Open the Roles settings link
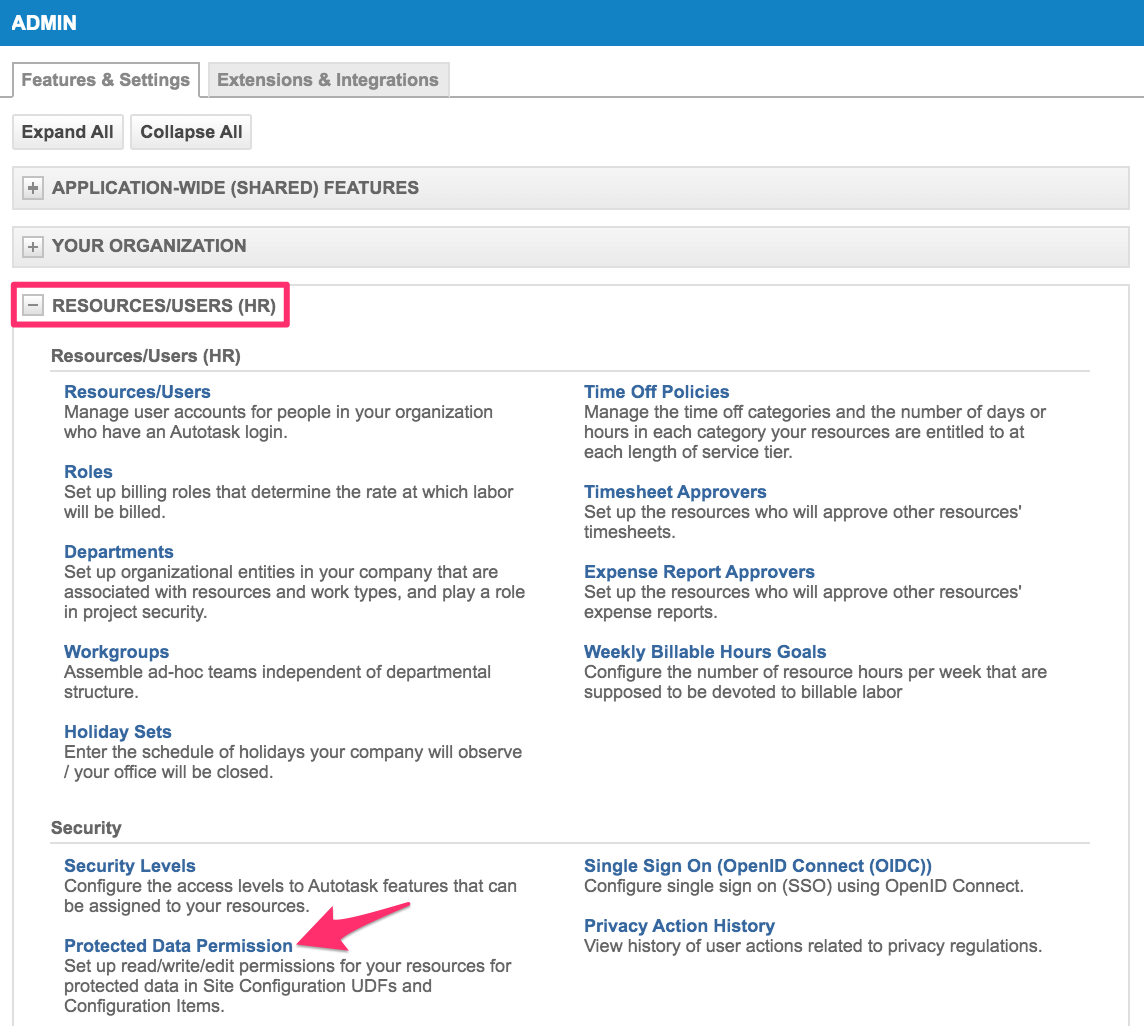Image resolution: width=1144 pixels, height=1026 pixels. [x=88, y=472]
